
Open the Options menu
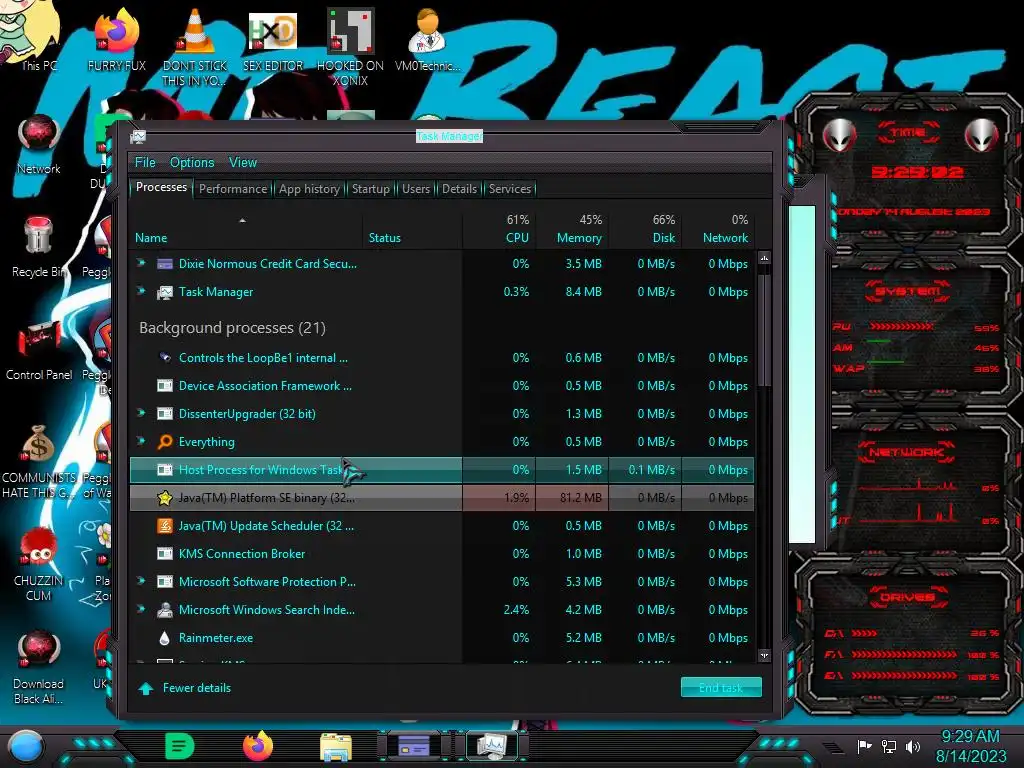192,163
